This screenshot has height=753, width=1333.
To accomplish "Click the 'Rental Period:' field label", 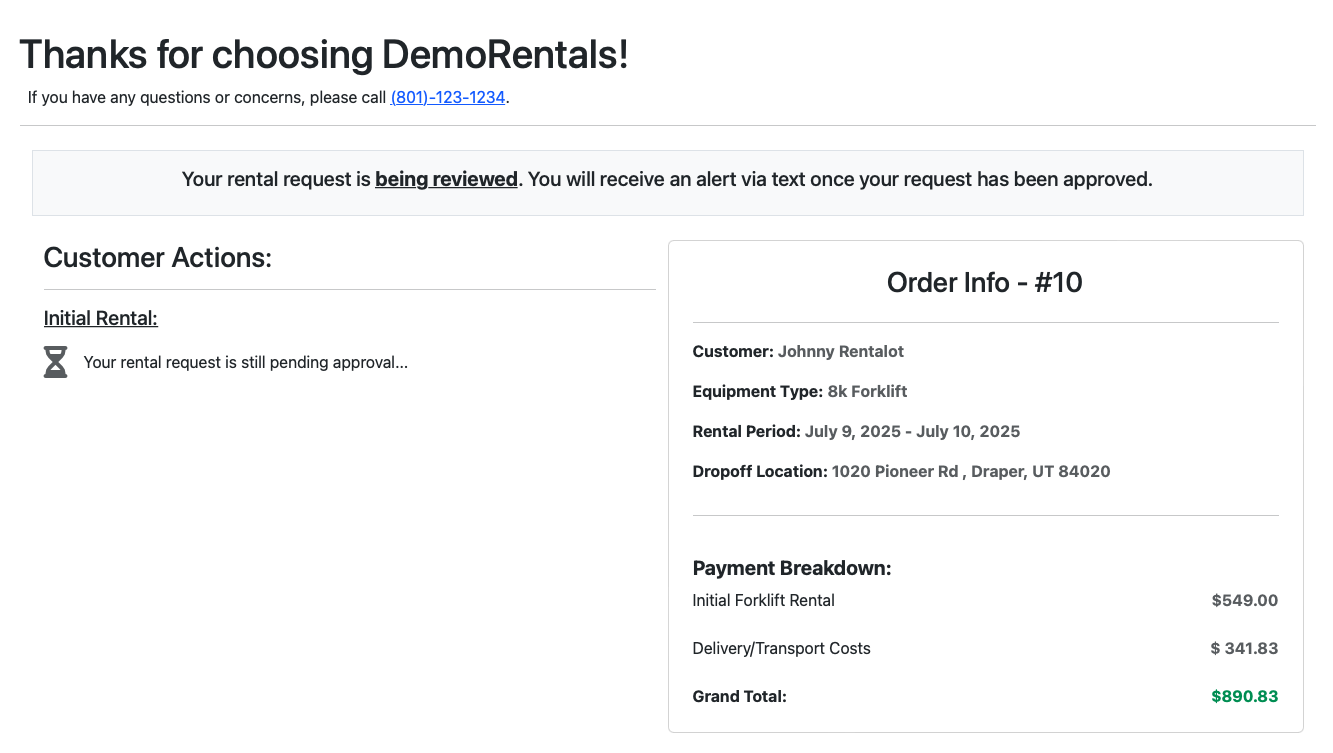I will (x=747, y=432).
